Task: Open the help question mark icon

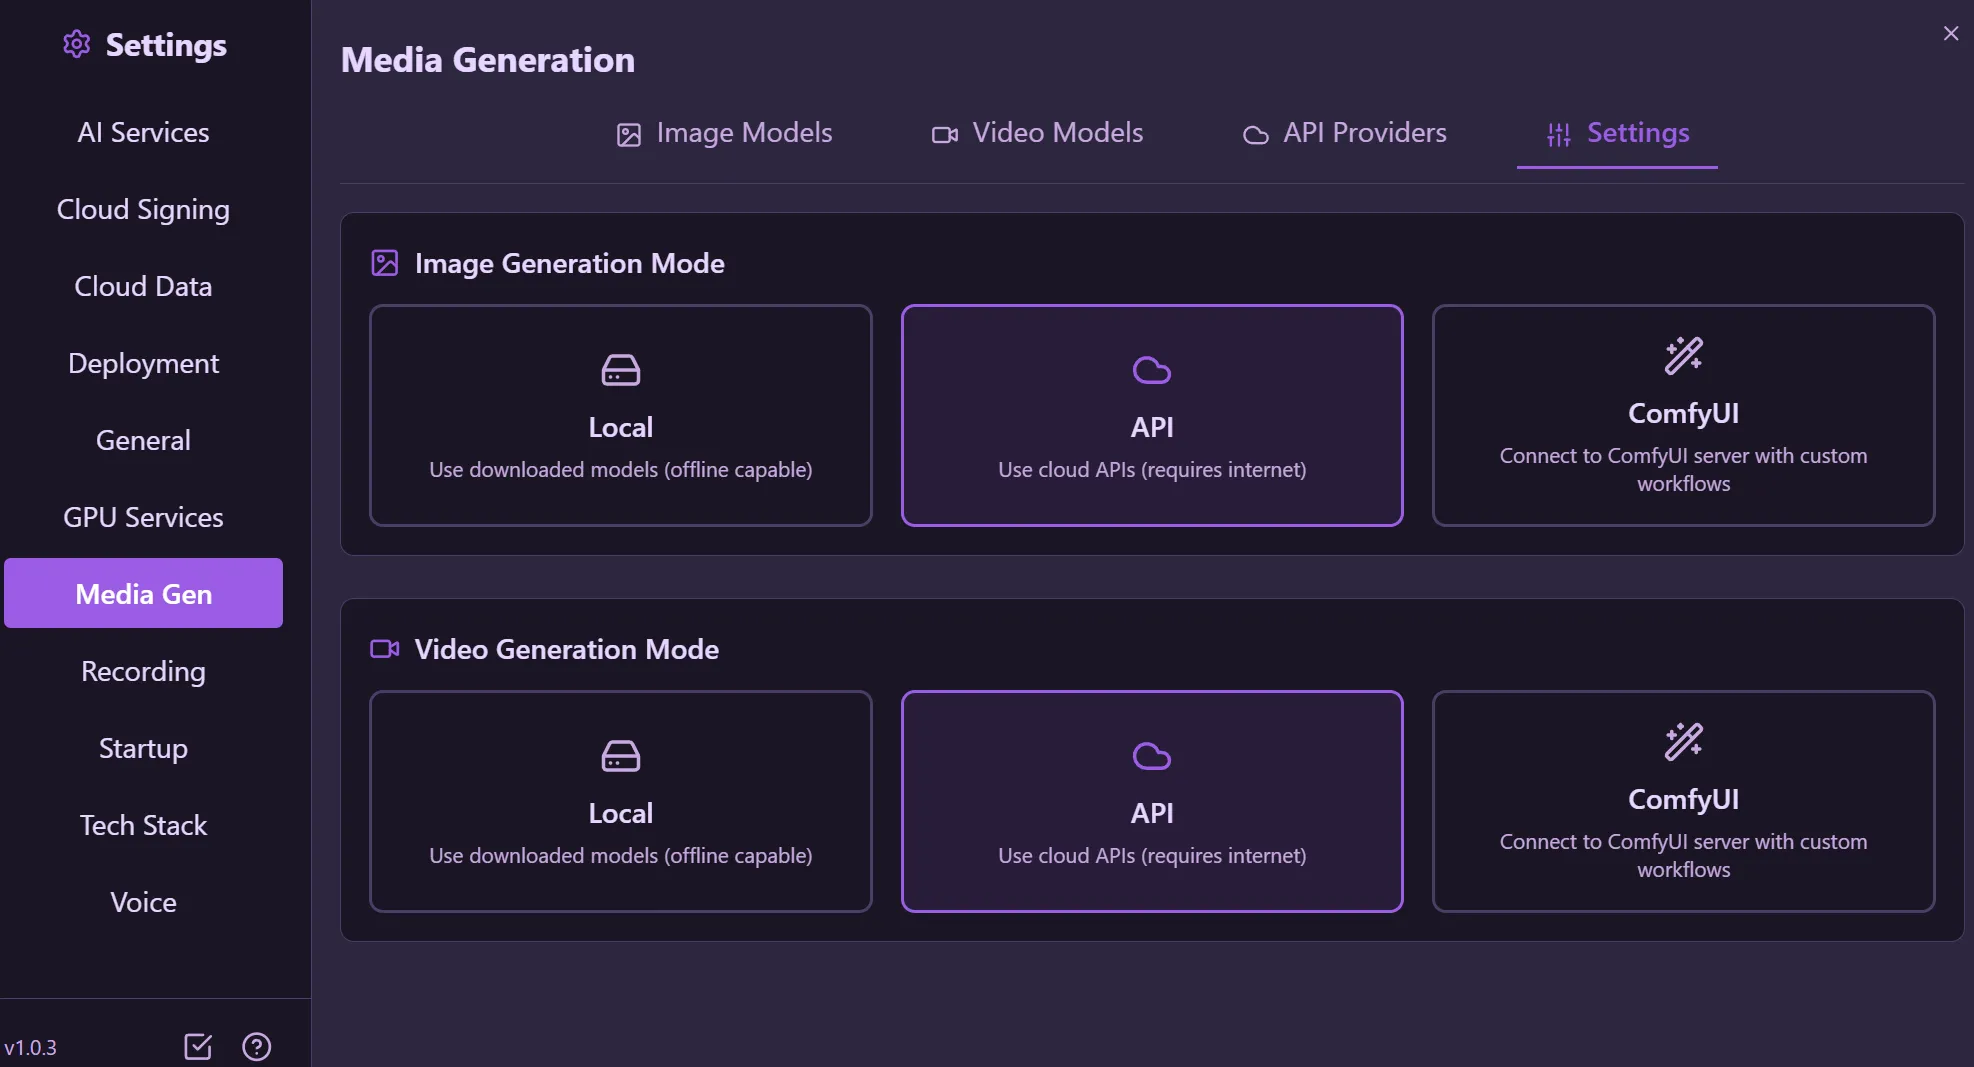Action: (x=257, y=1046)
